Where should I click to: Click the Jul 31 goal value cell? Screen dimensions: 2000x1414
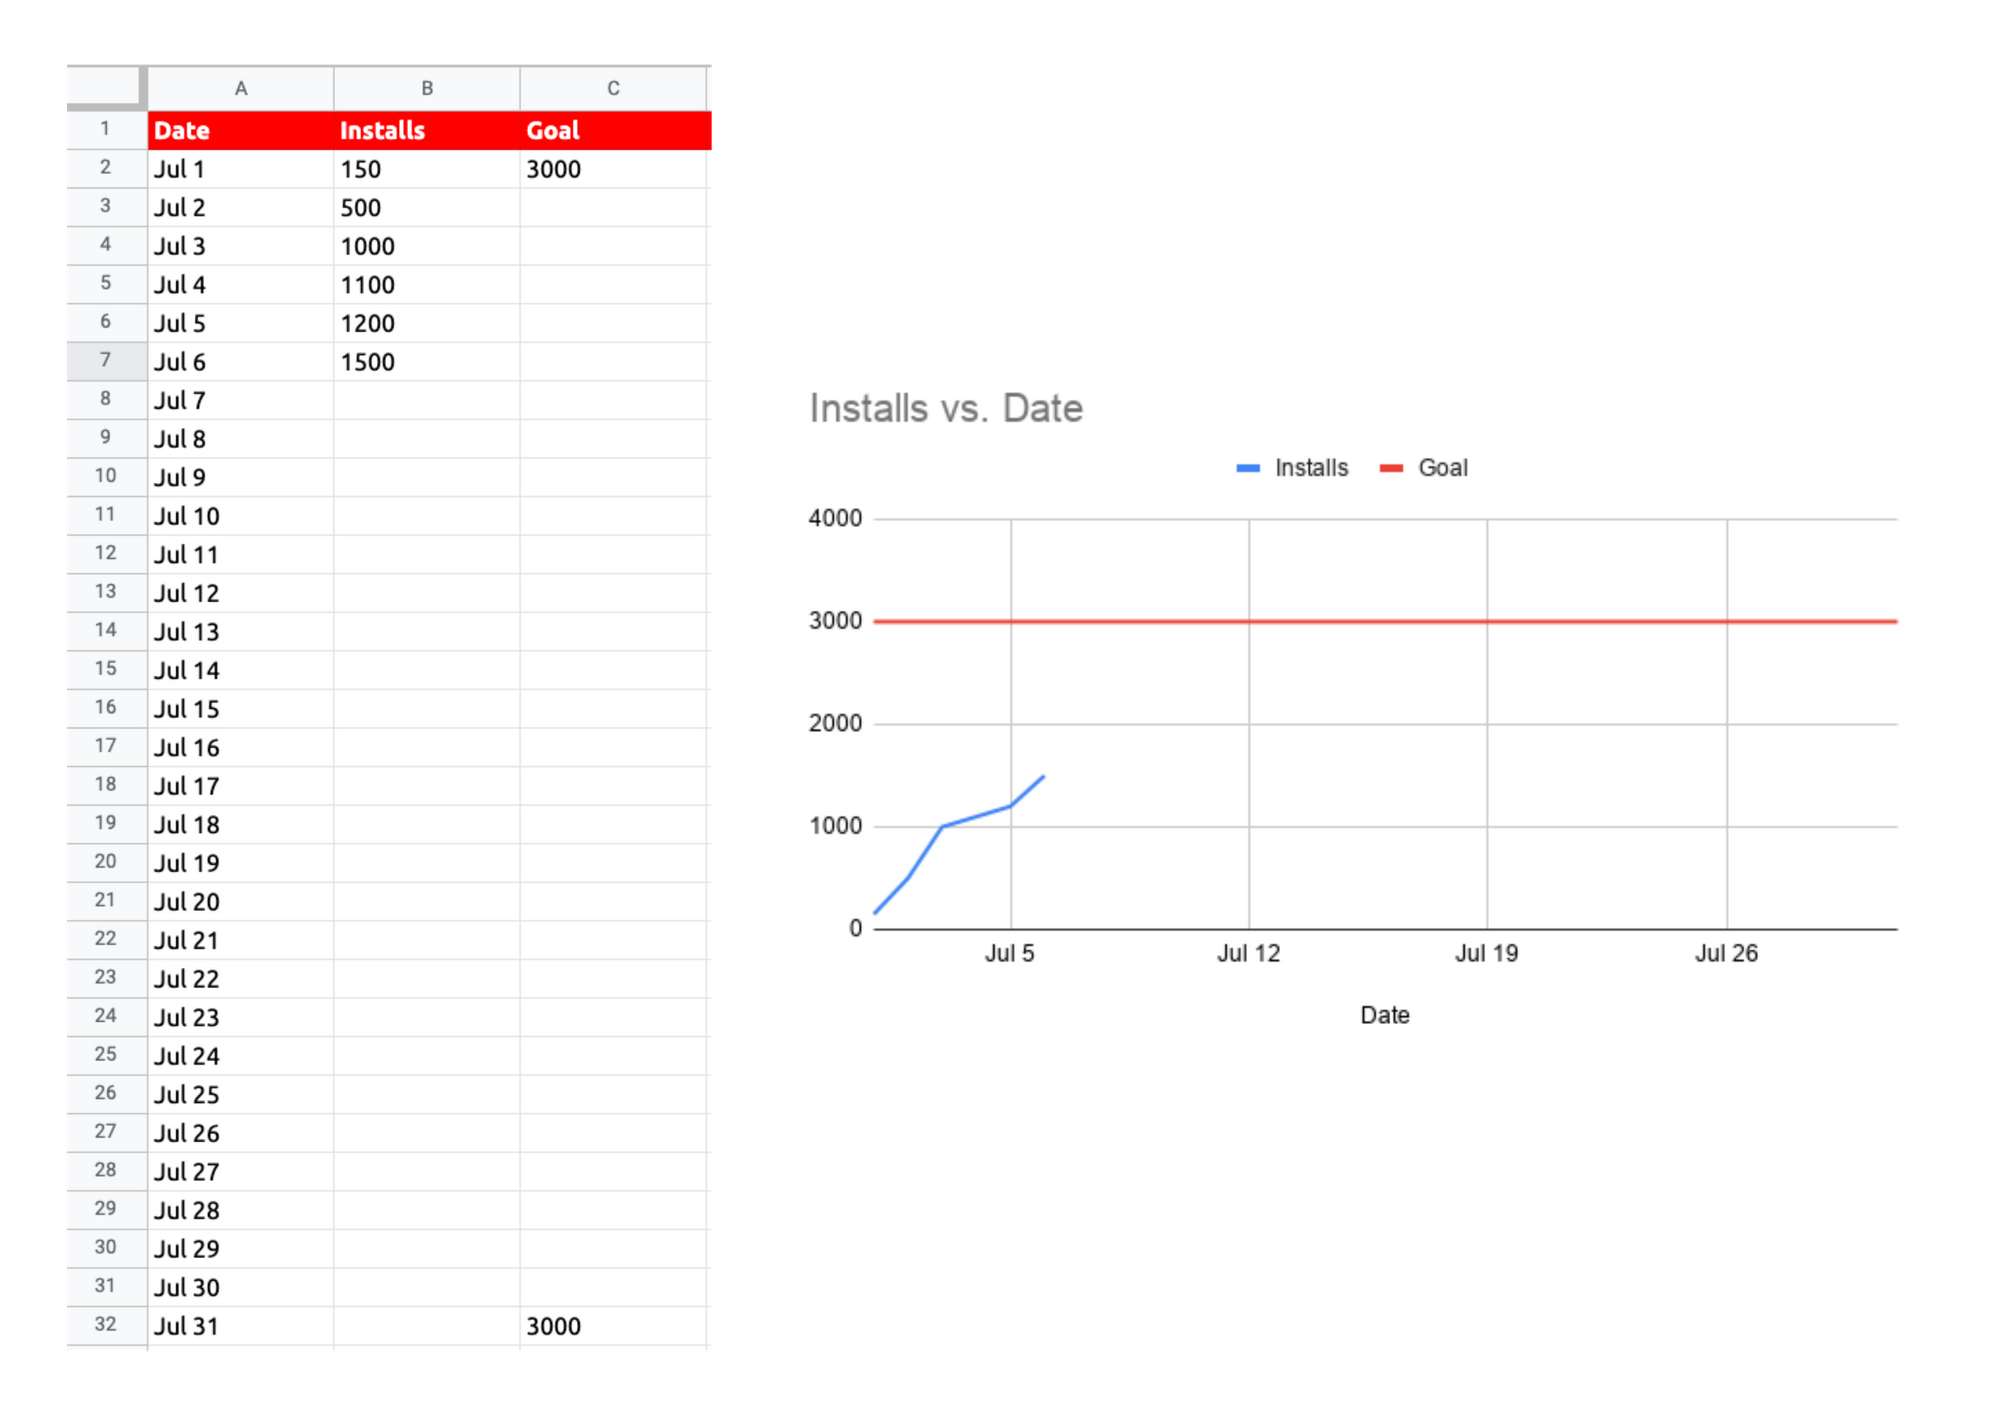point(613,1326)
